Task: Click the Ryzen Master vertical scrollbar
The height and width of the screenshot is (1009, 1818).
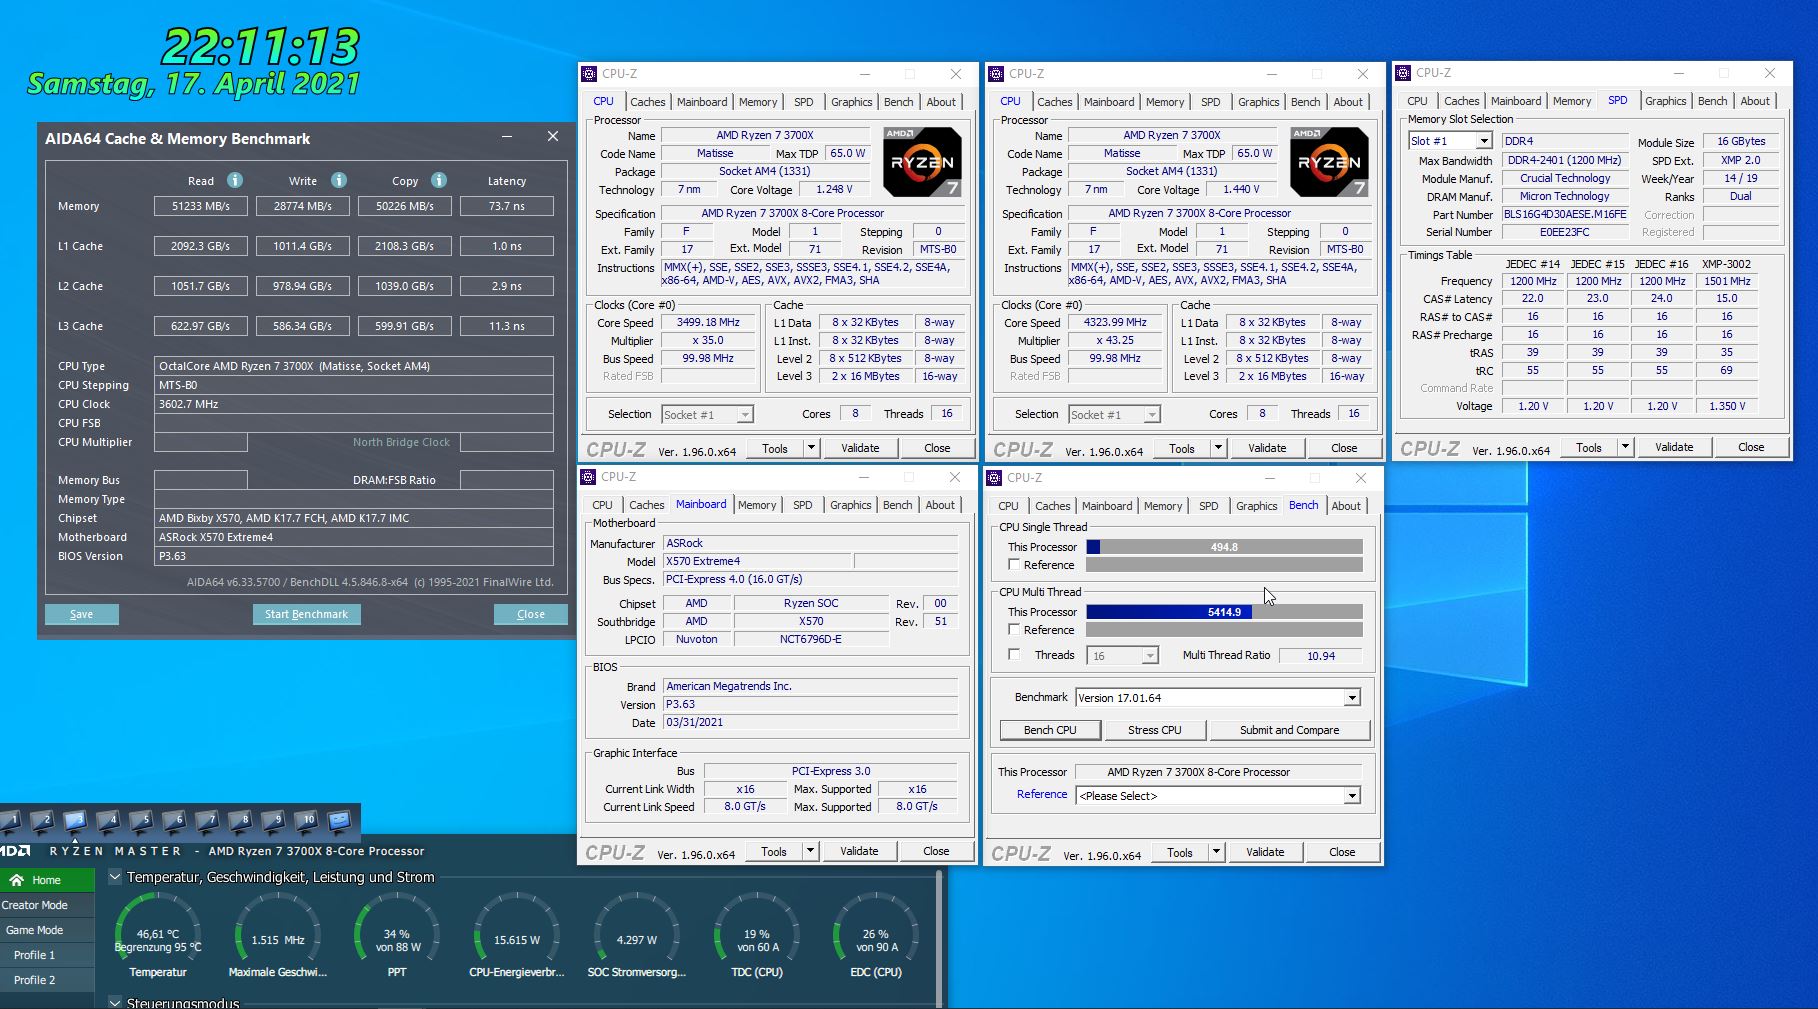Action: tap(939, 938)
